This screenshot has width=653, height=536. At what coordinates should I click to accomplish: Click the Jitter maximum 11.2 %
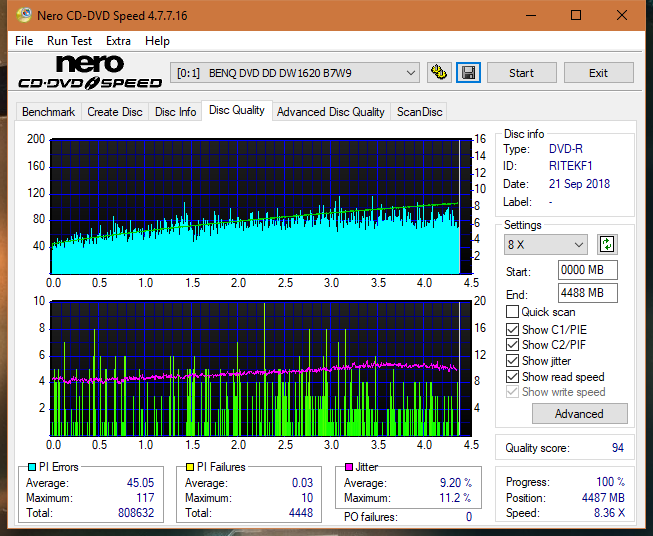(x=456, y=498)
